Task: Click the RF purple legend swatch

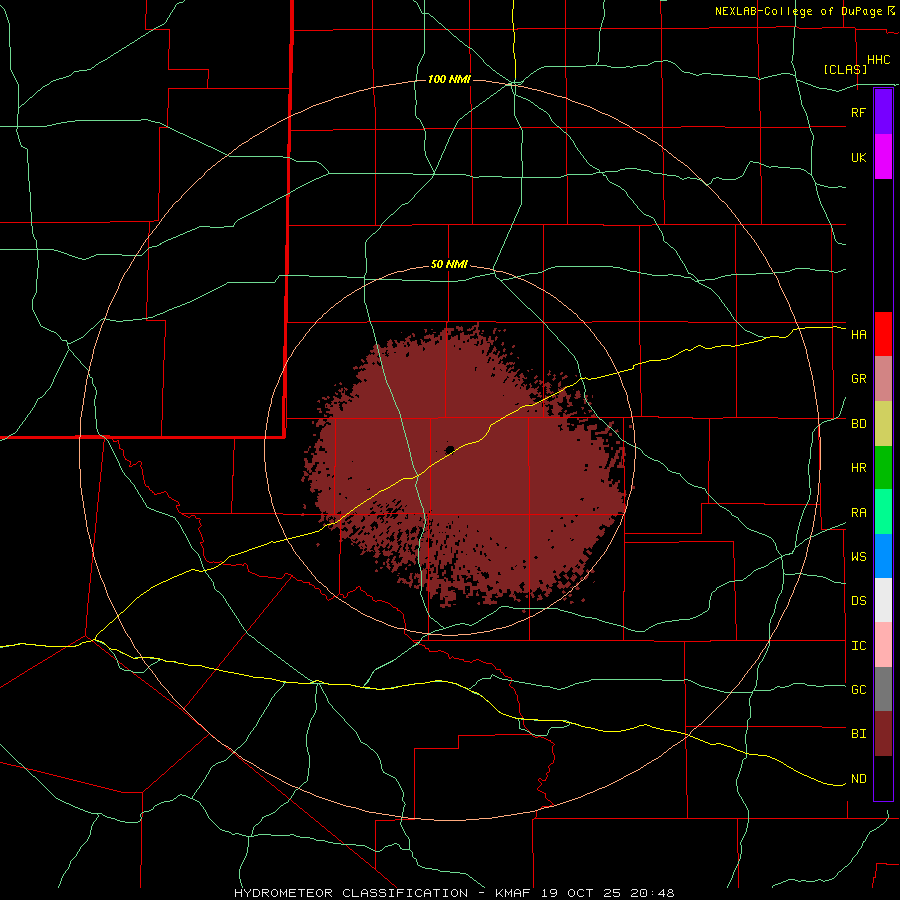Action: (x=883, y=112)
